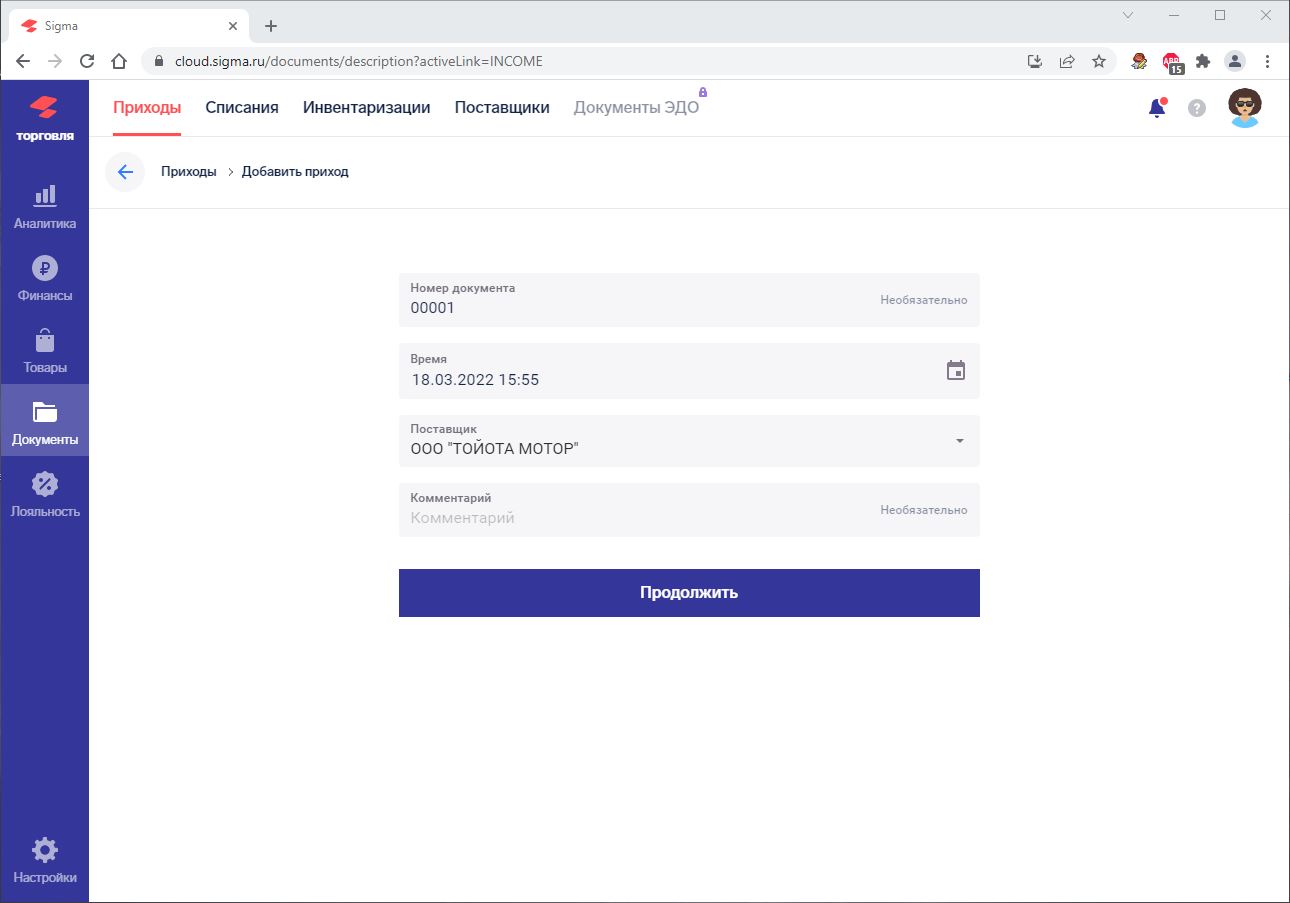Viewport: 1290px width, 903px height.
Task: Open the help question mark icon
Action: tap(1197, 108)
